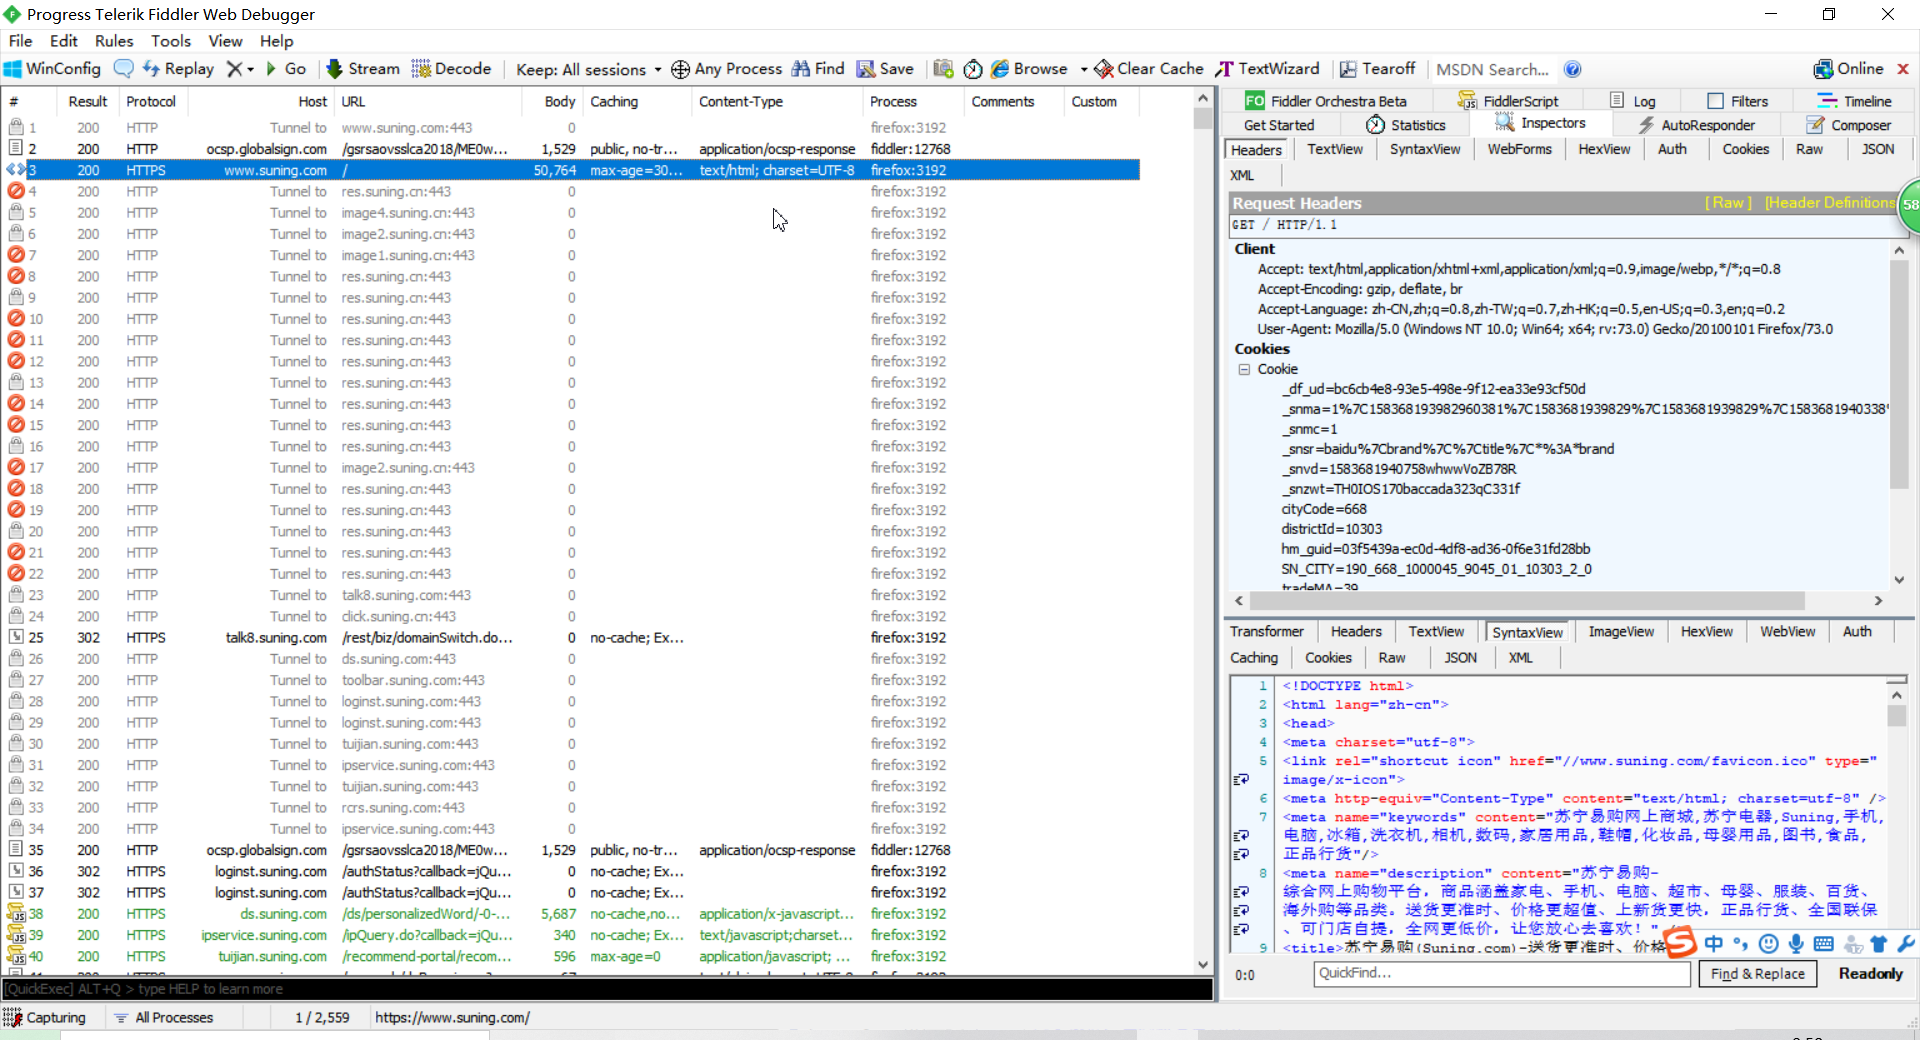Click the Go resume button
Viewport: 1920px width, 1040px height.
point(285,69)
